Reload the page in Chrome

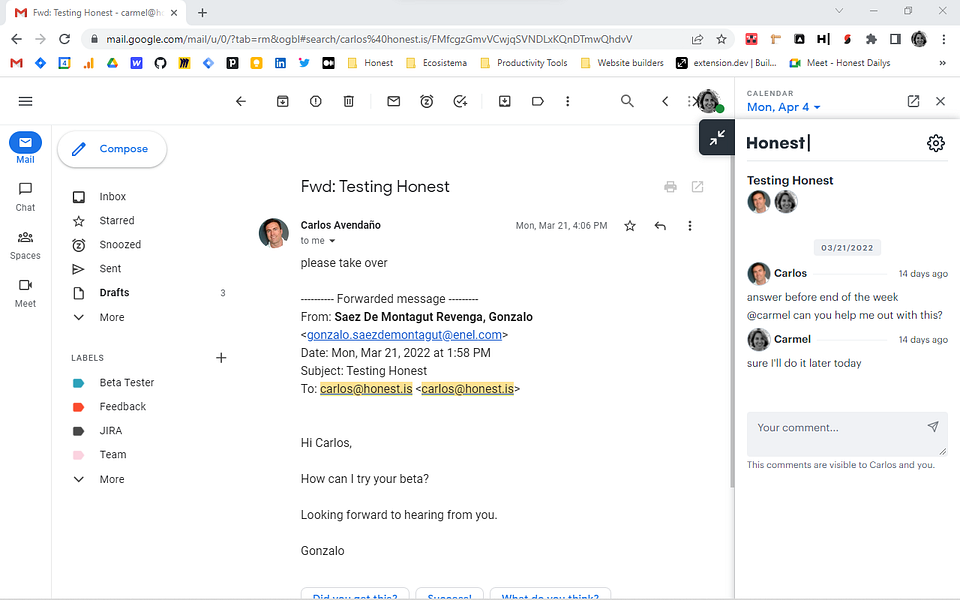(64, 39)
